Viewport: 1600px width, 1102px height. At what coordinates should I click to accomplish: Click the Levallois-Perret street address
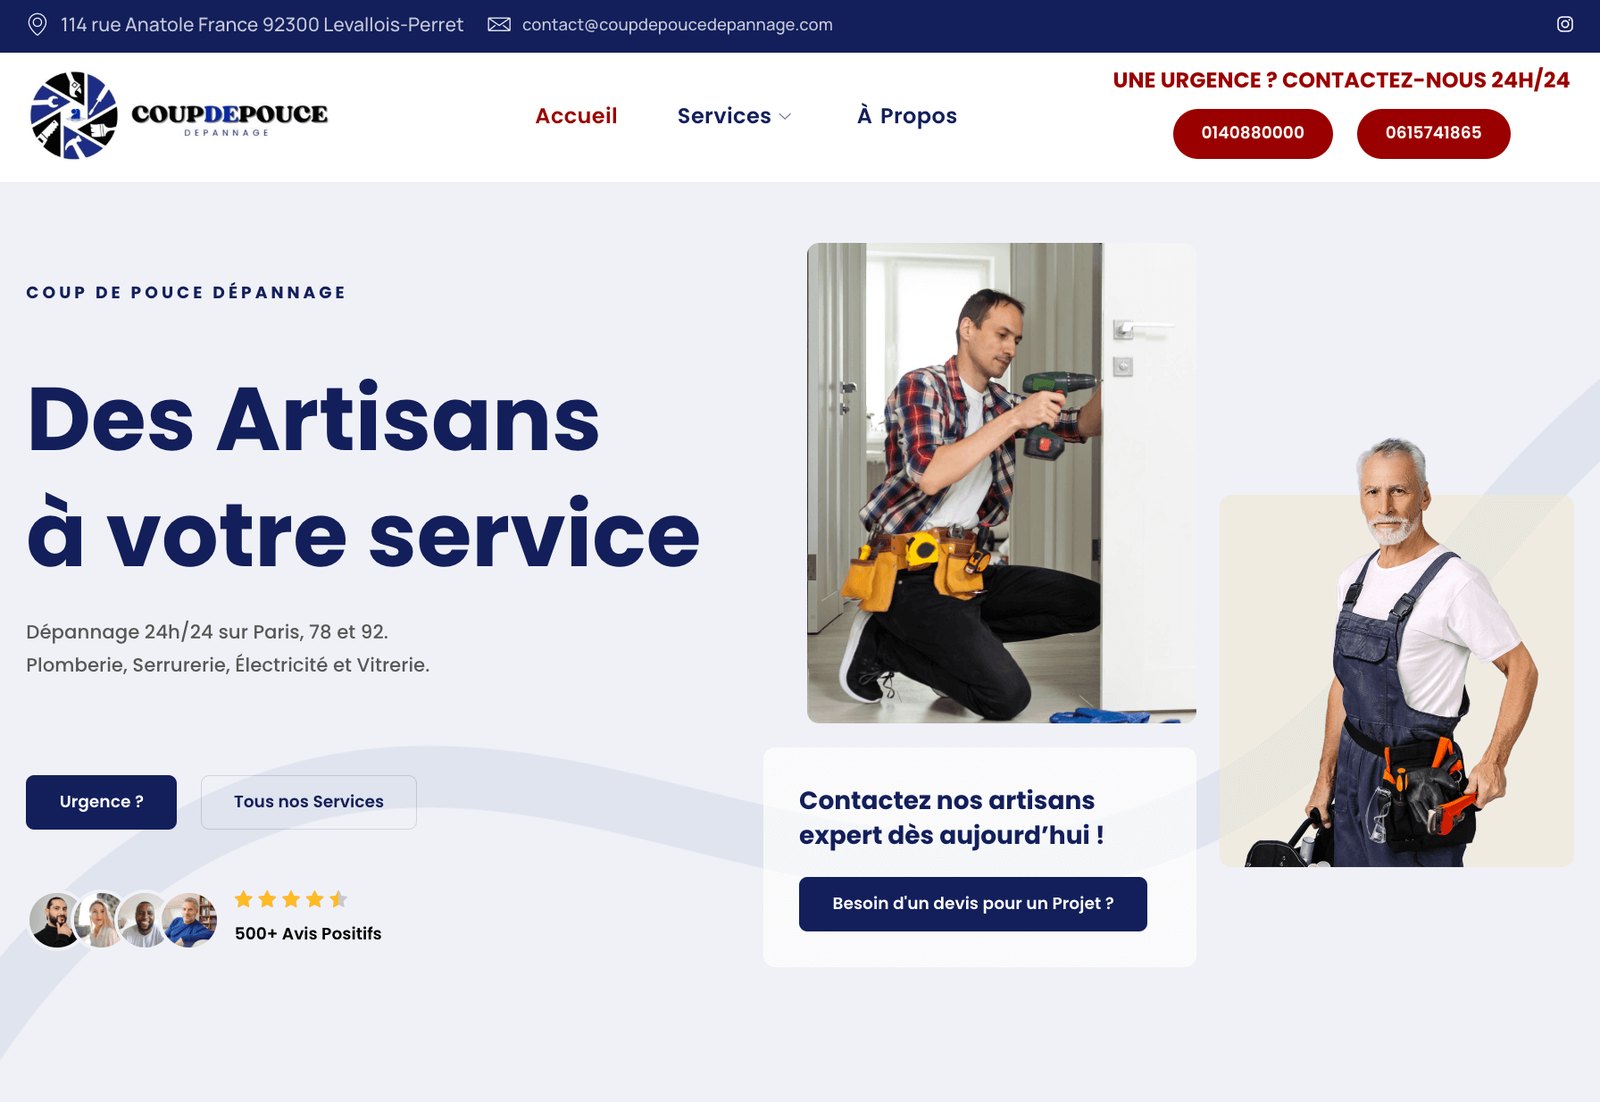tap(262, 24)
